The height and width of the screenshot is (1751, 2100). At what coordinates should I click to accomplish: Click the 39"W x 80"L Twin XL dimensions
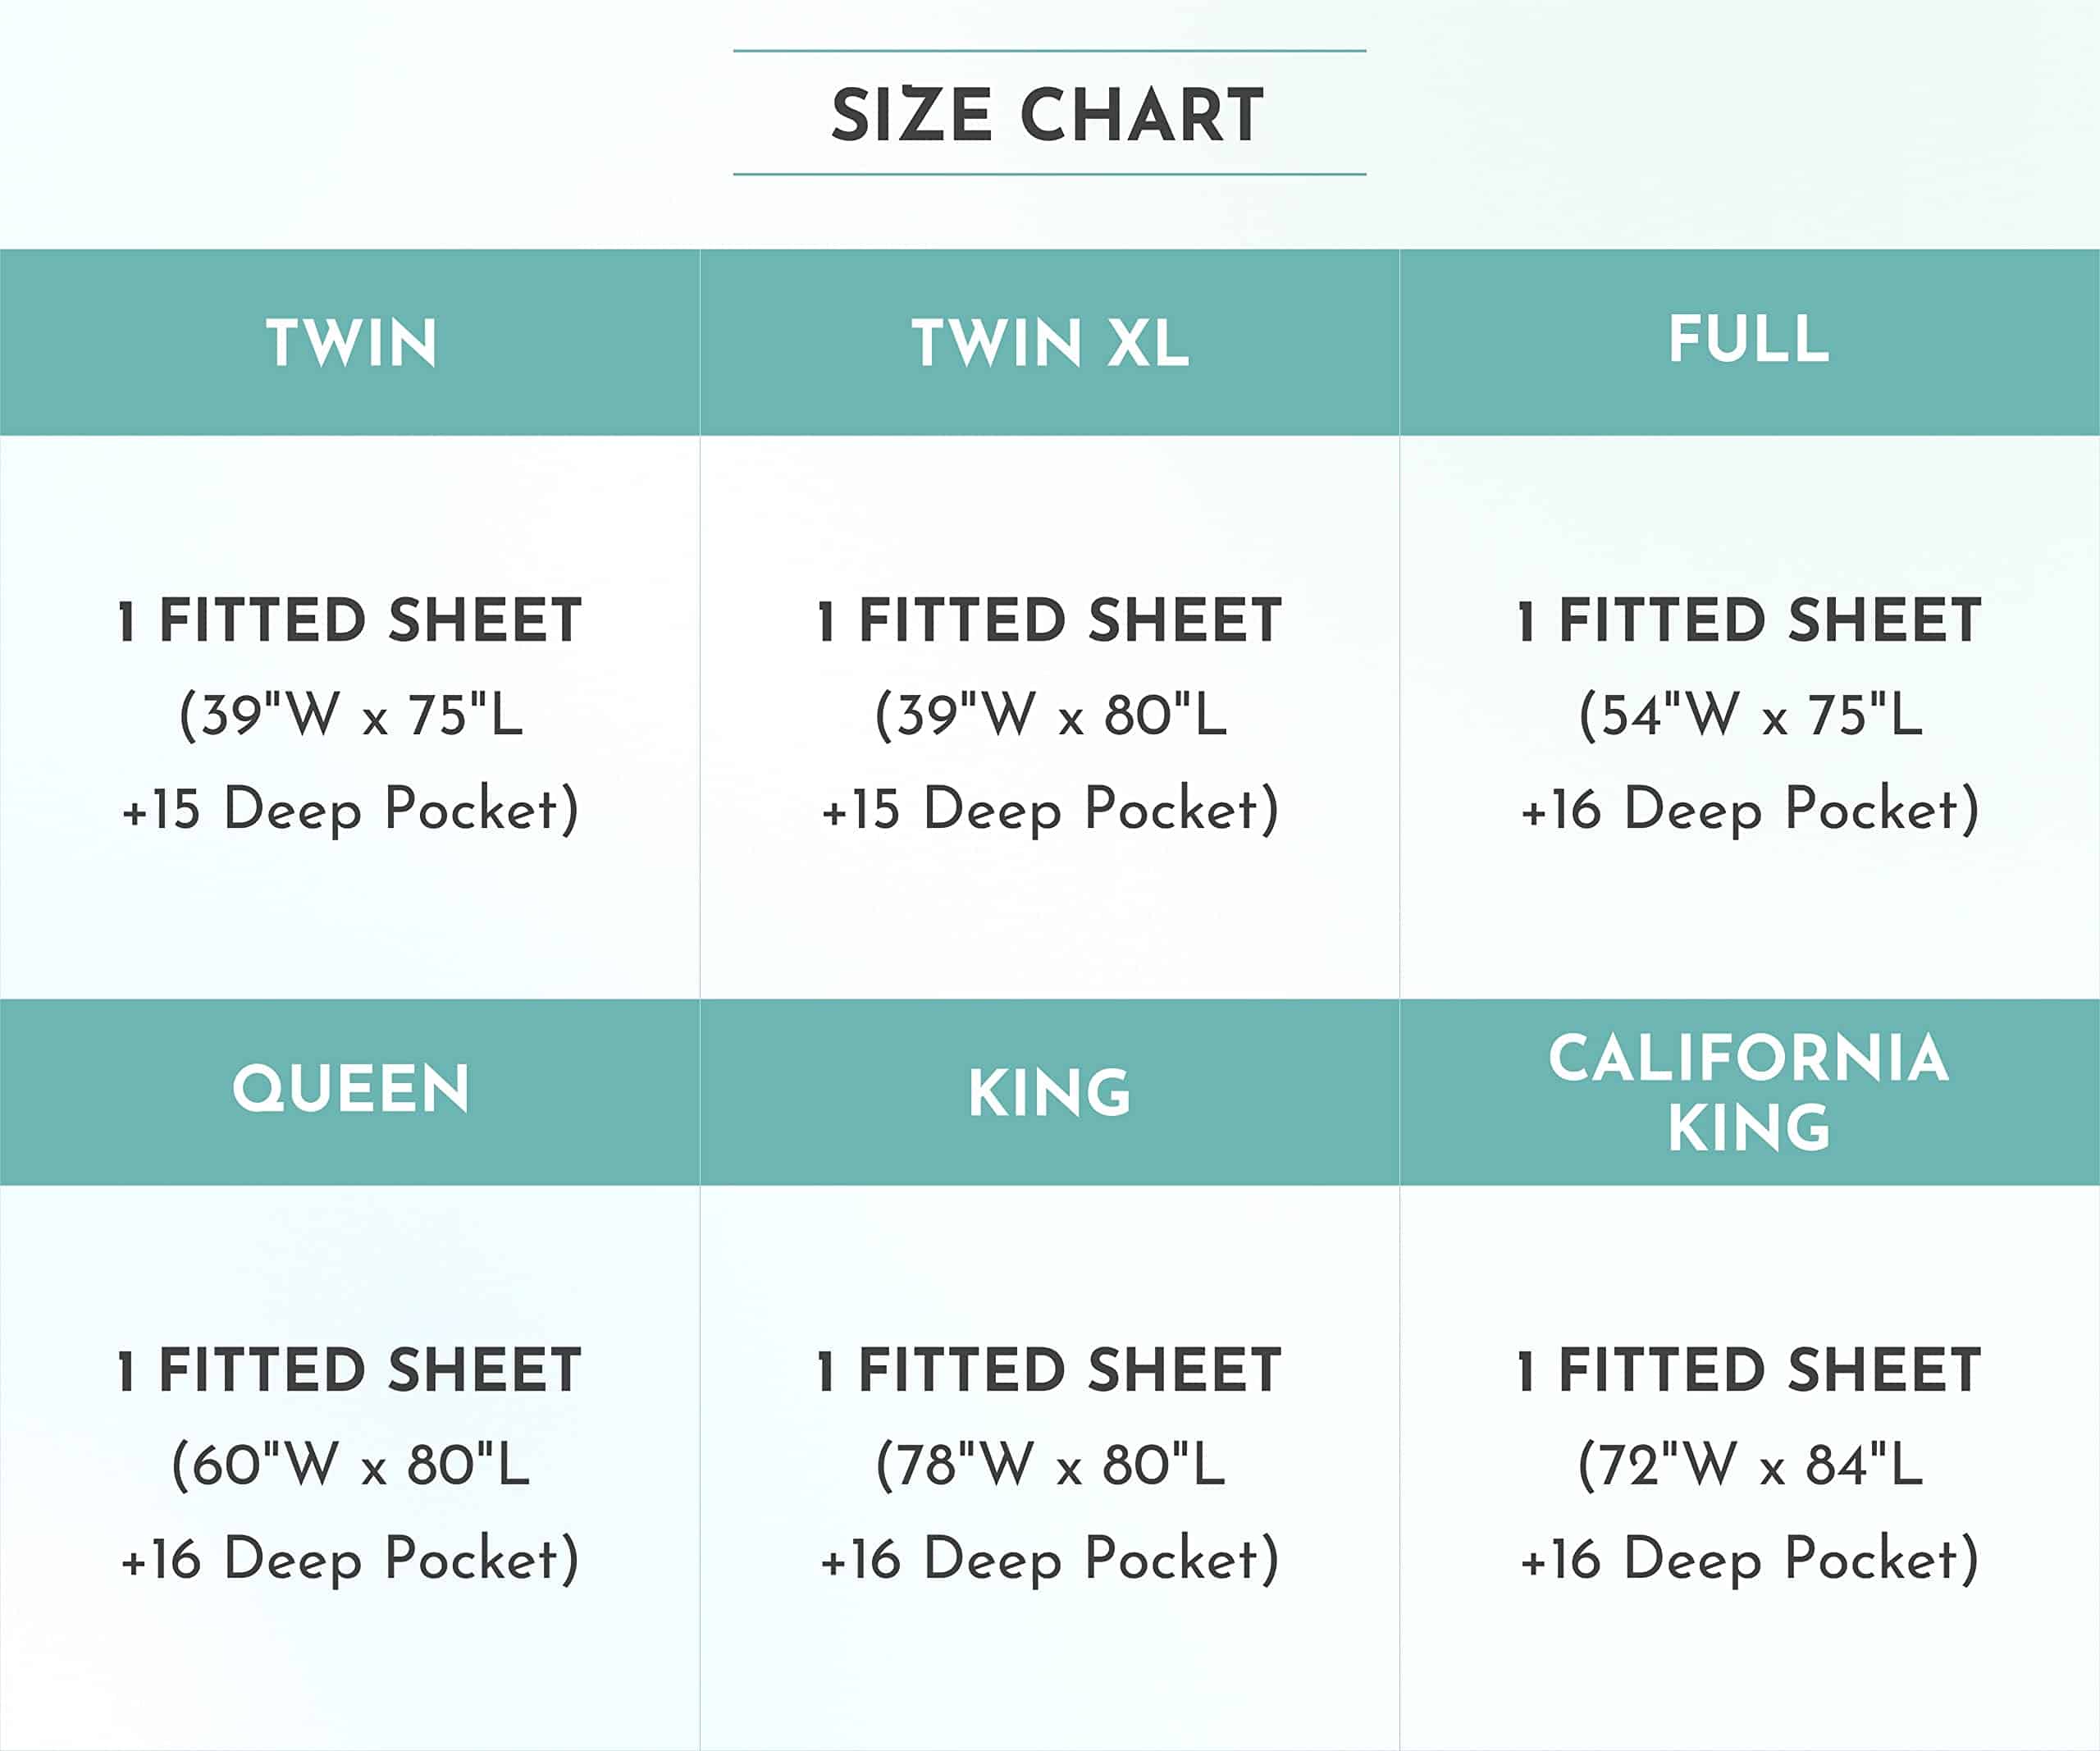1049,715
